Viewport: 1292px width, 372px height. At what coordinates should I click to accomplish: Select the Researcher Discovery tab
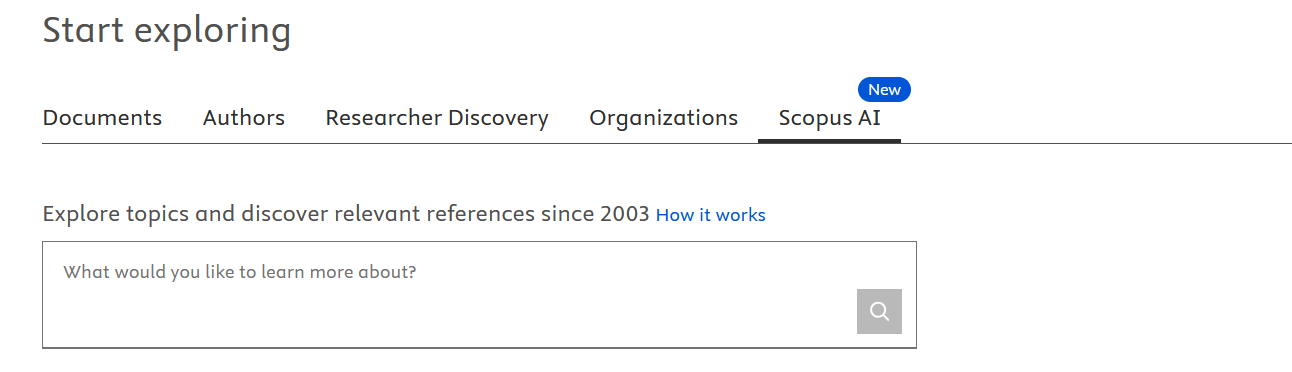pos(437,118)
